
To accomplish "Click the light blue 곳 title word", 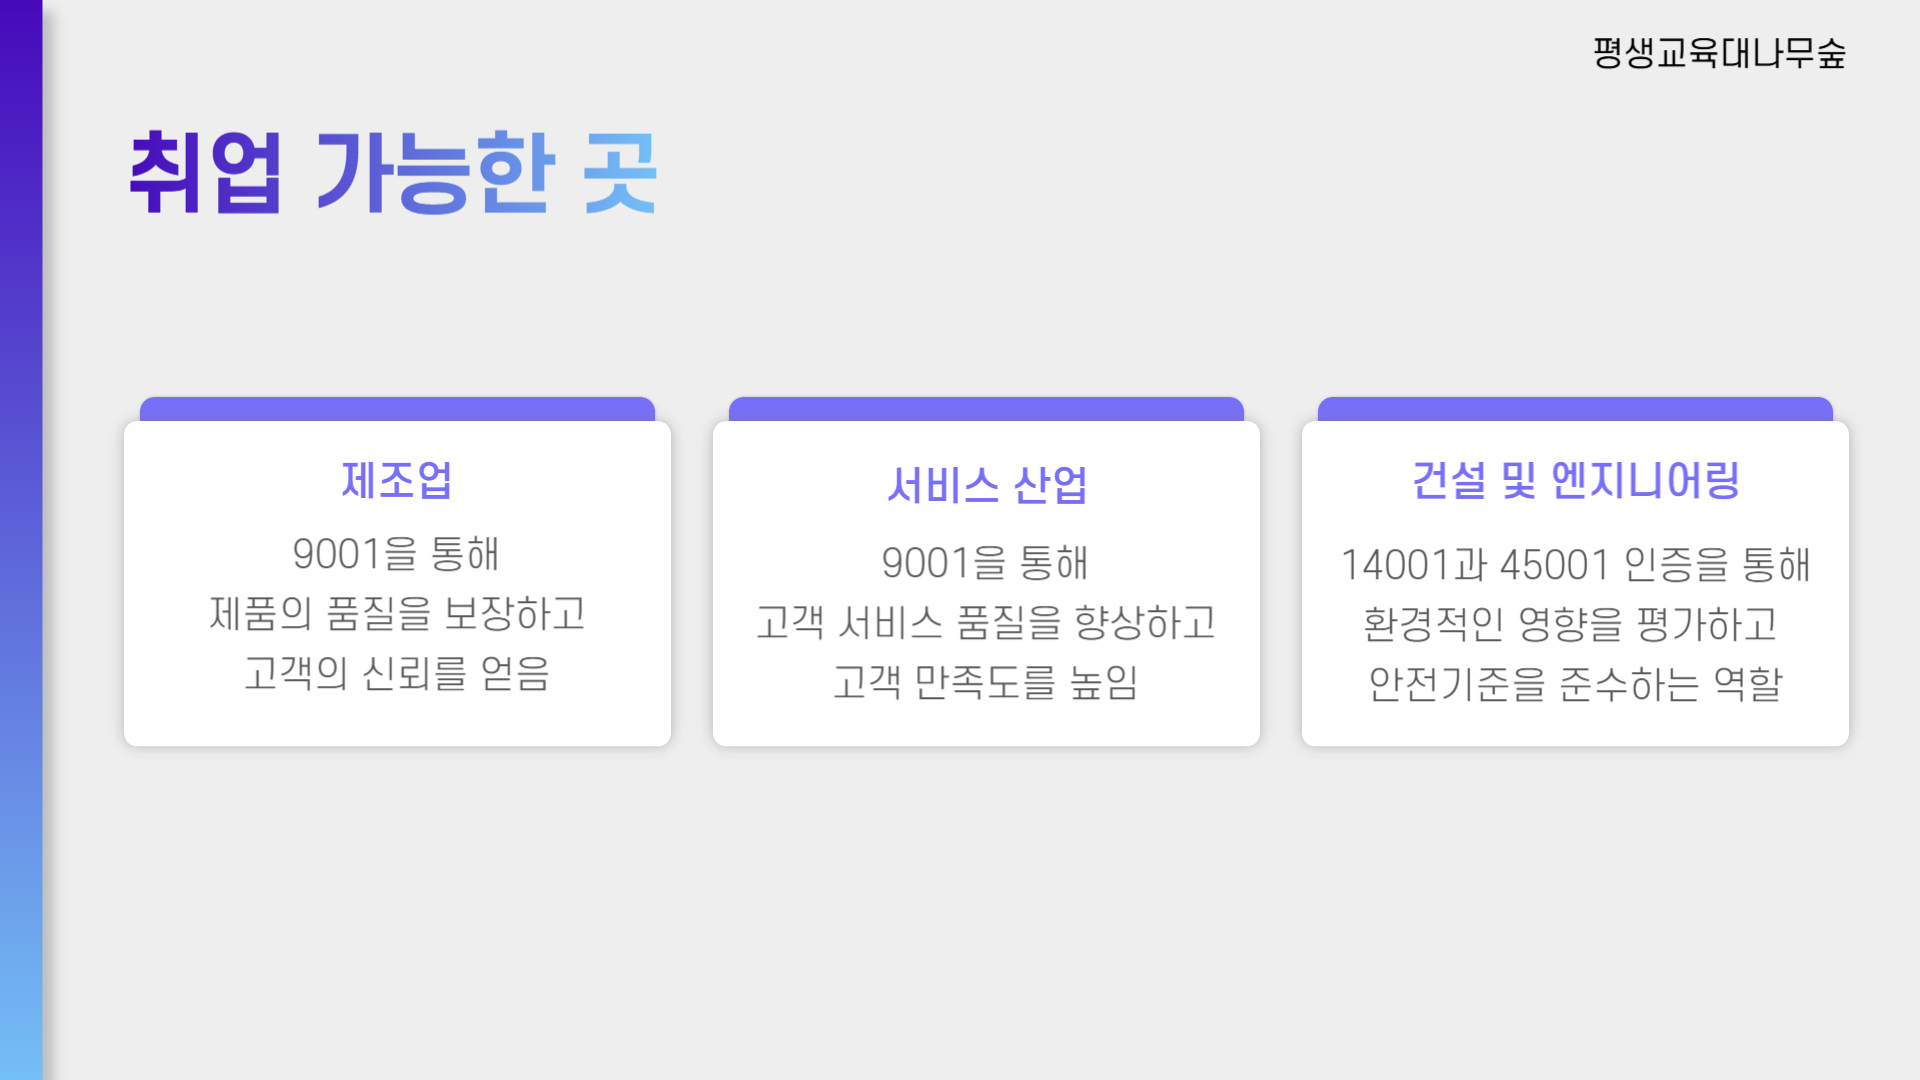I will pyautogui.click(x=620, y=173).
